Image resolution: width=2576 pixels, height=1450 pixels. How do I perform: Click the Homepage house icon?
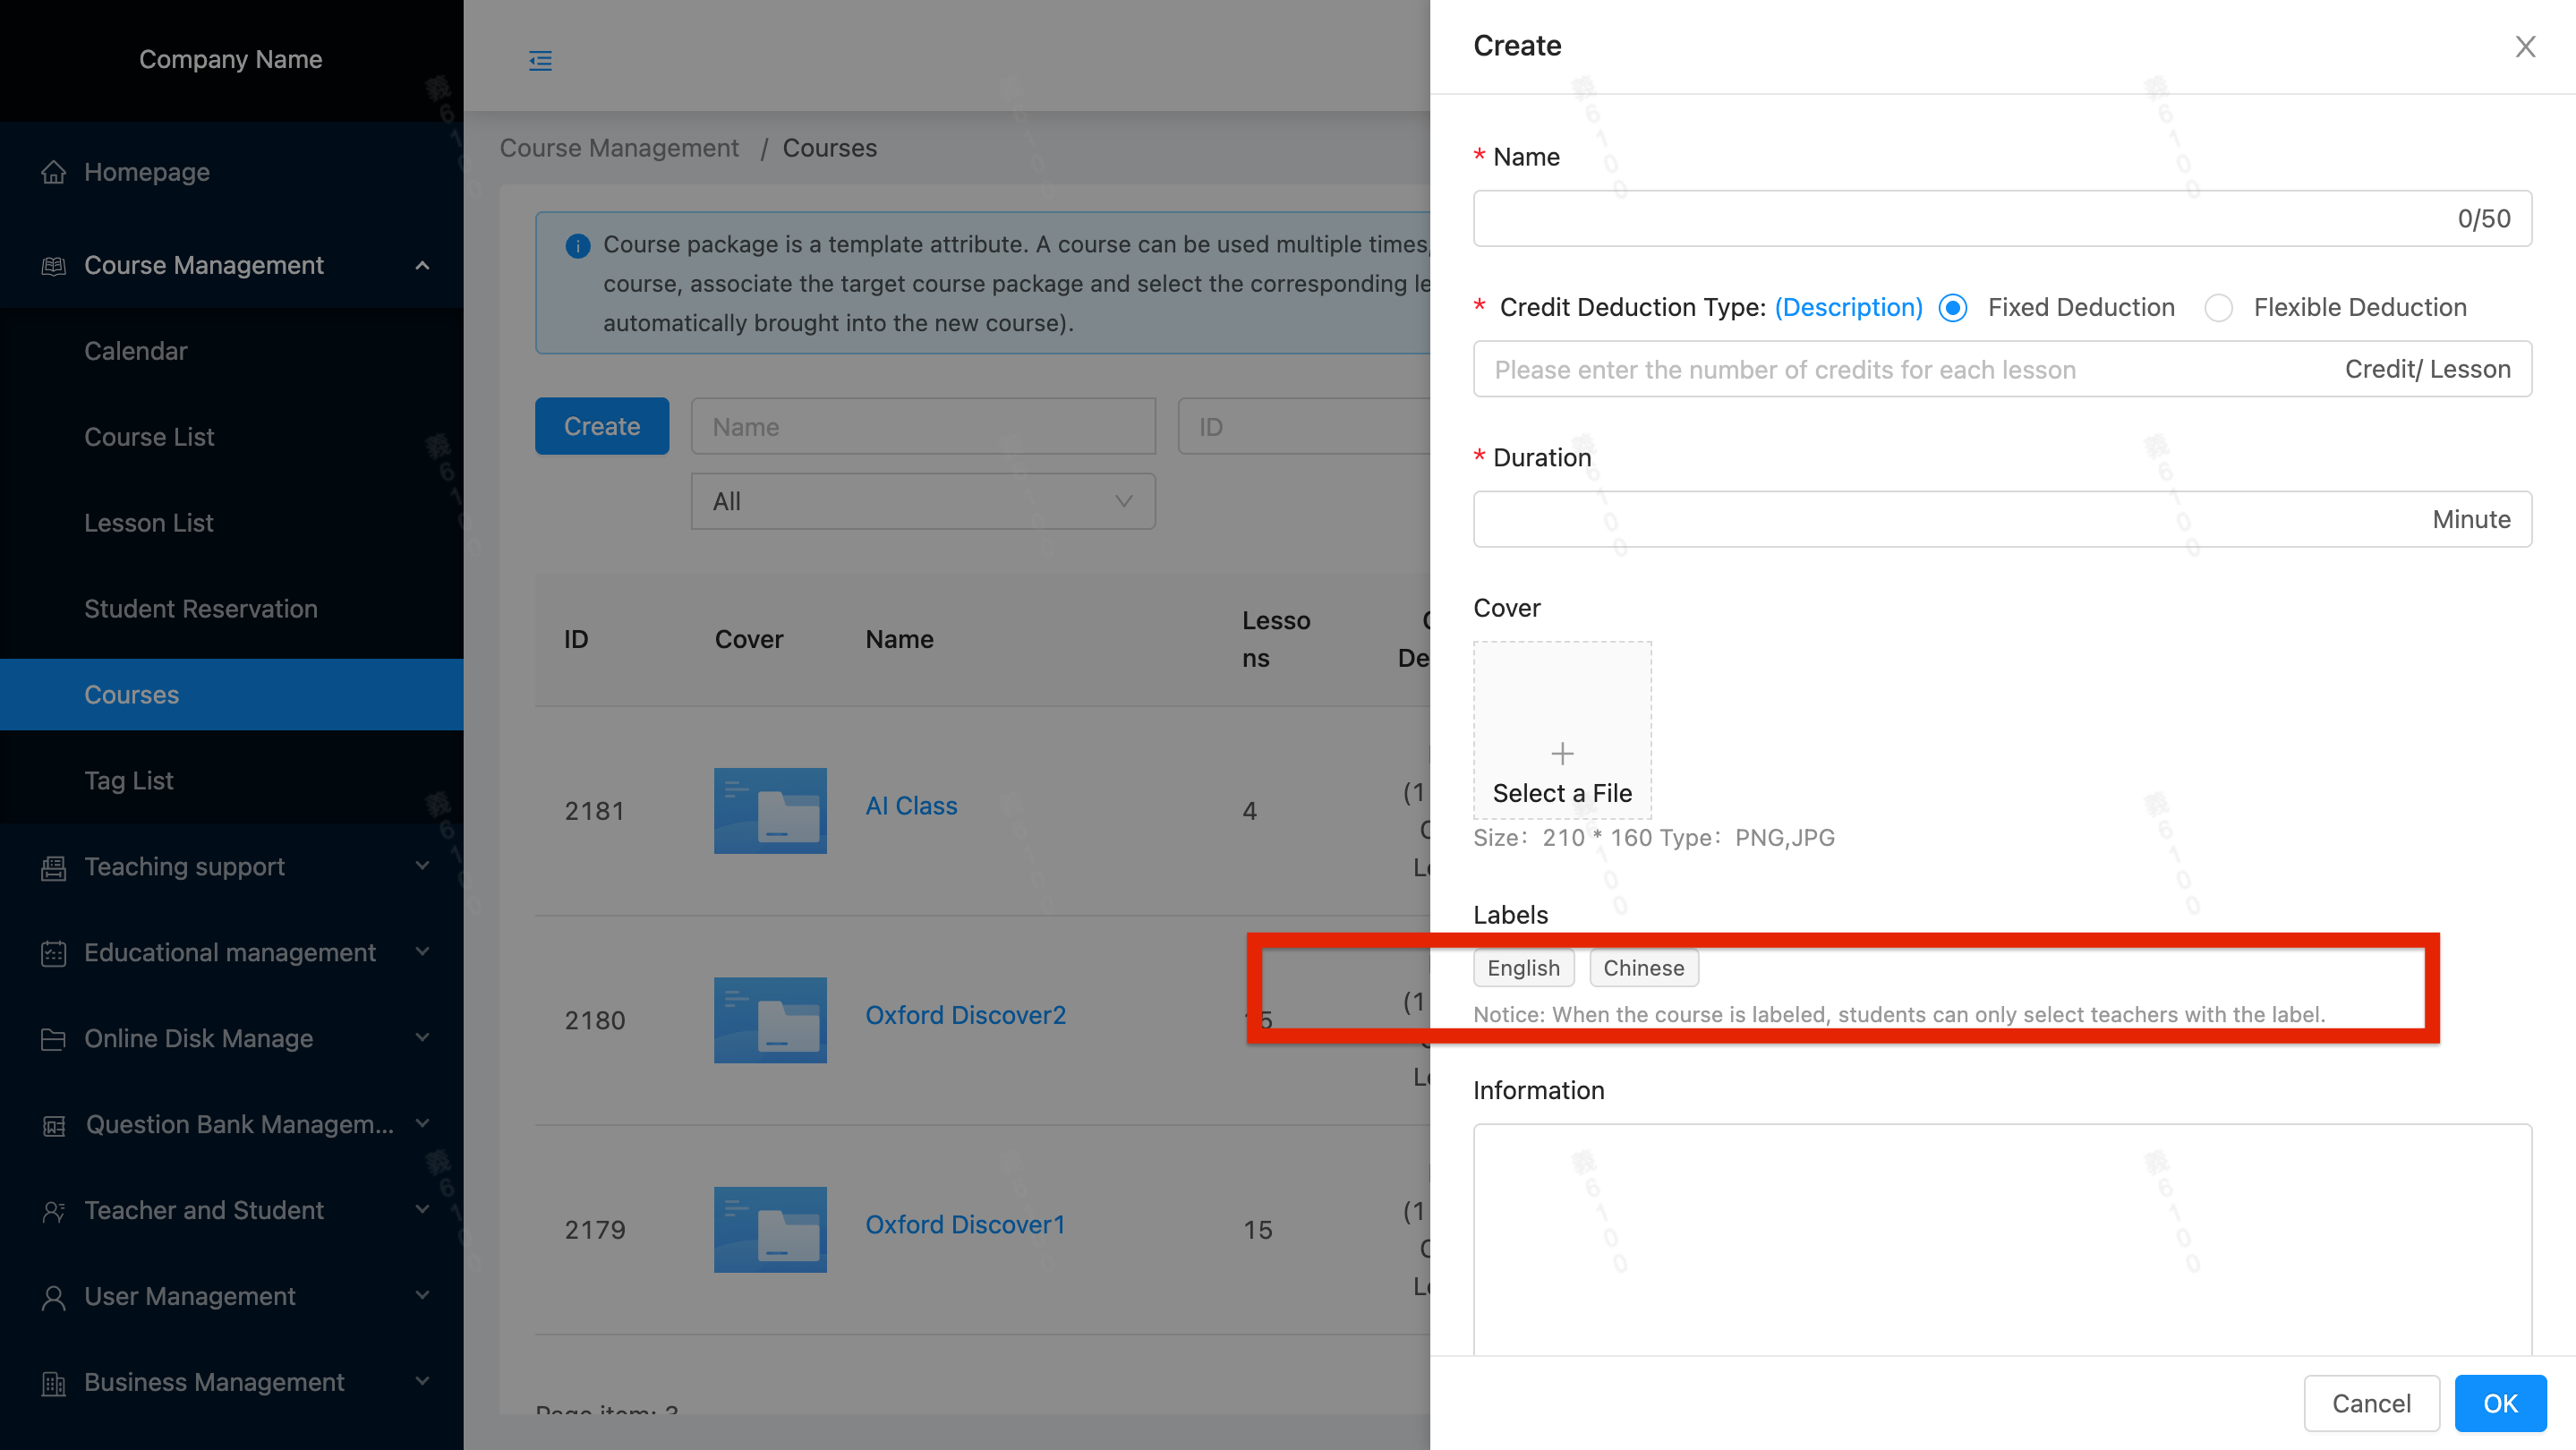click(53, 172)
